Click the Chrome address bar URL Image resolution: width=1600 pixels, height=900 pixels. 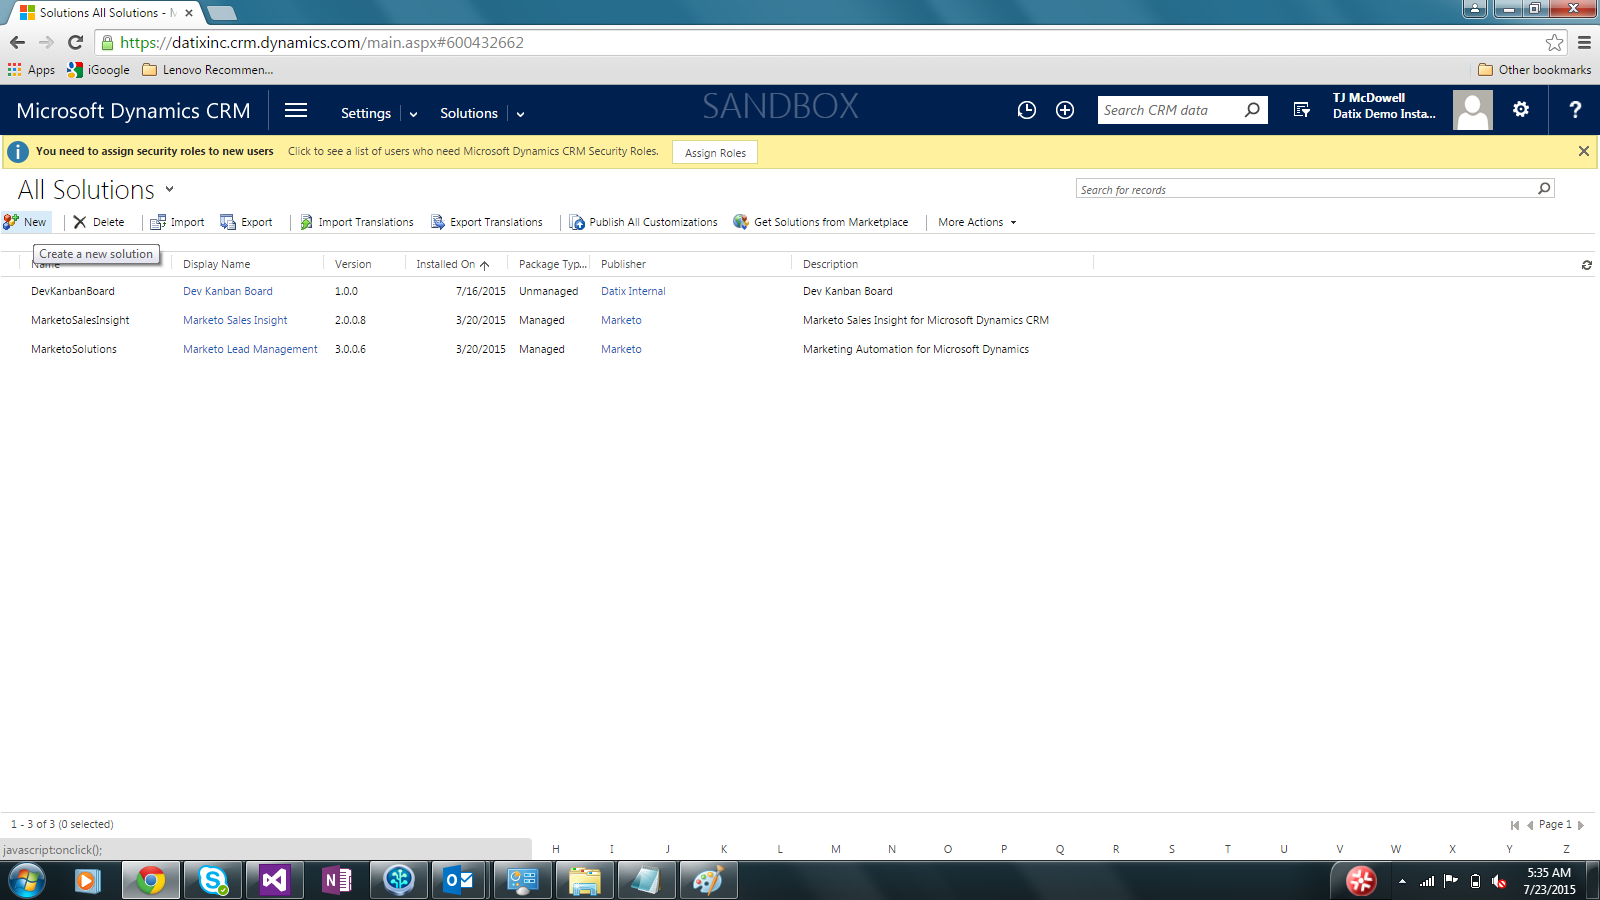click(x=322, y=42)
